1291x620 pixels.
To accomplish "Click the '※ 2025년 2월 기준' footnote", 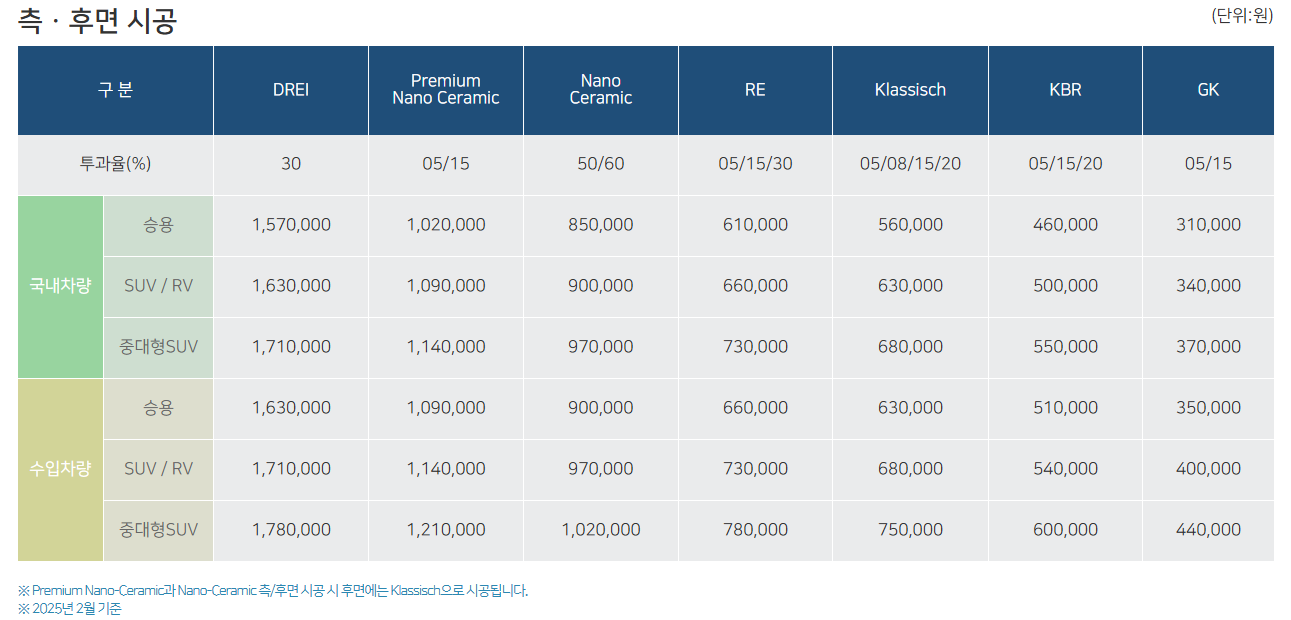I will point(69,608).
